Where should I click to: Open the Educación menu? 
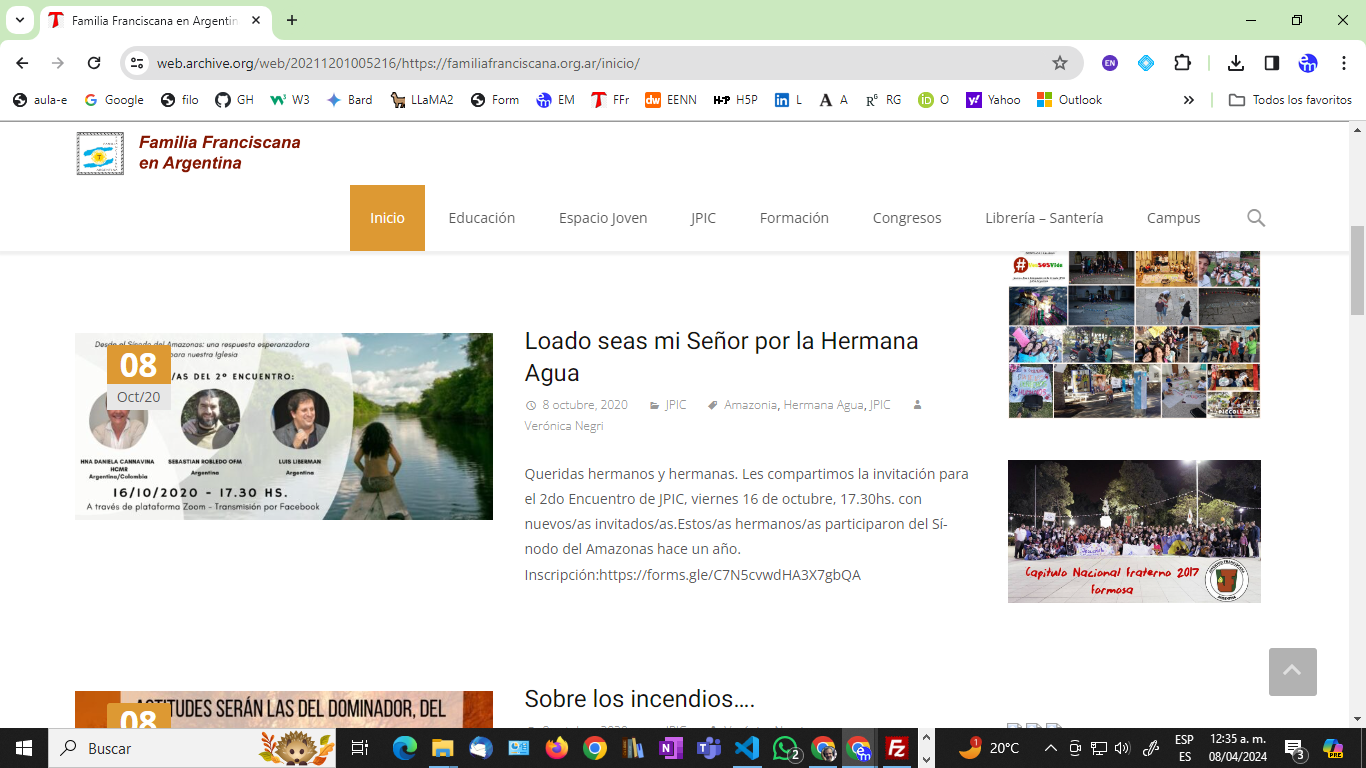[x=482, y=218]
